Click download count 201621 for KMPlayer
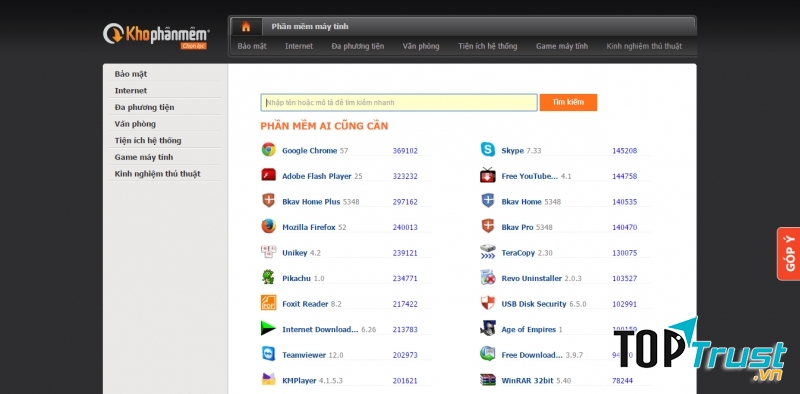Image resolution: width=800 pixels, height=394 pixels. coord(405,380)
